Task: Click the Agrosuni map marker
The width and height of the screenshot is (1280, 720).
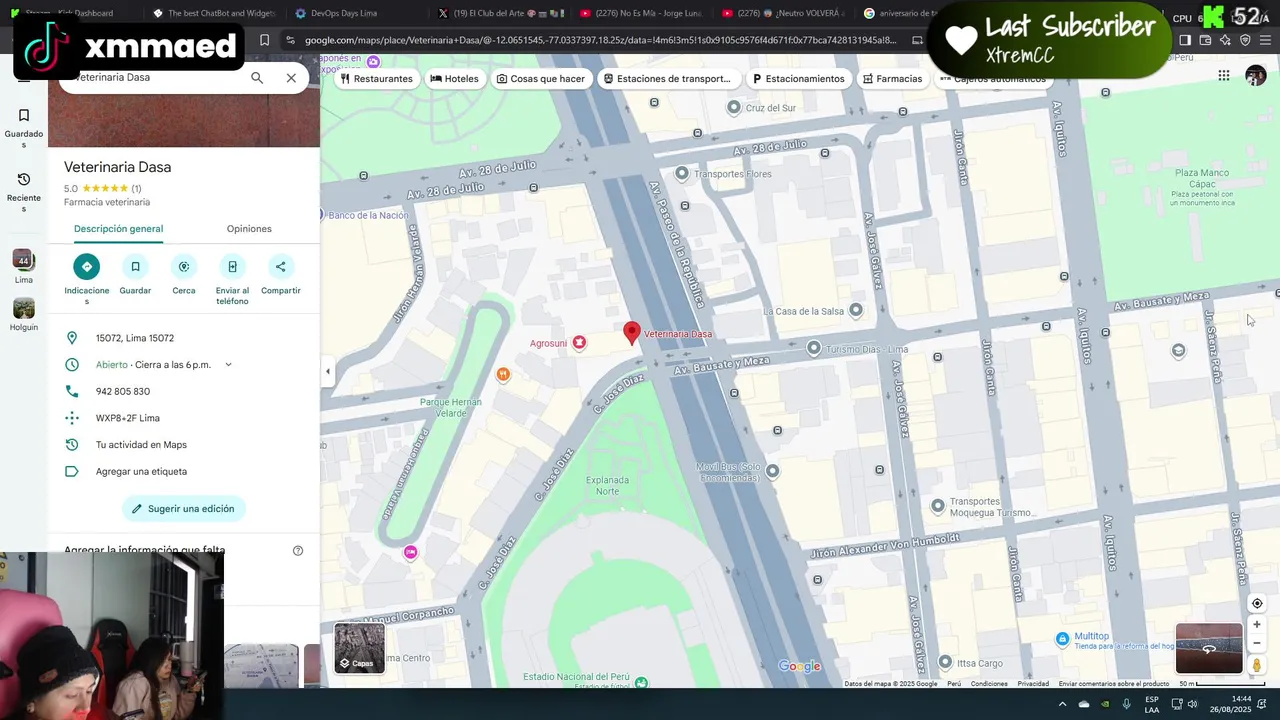Action: coord(579,343)
